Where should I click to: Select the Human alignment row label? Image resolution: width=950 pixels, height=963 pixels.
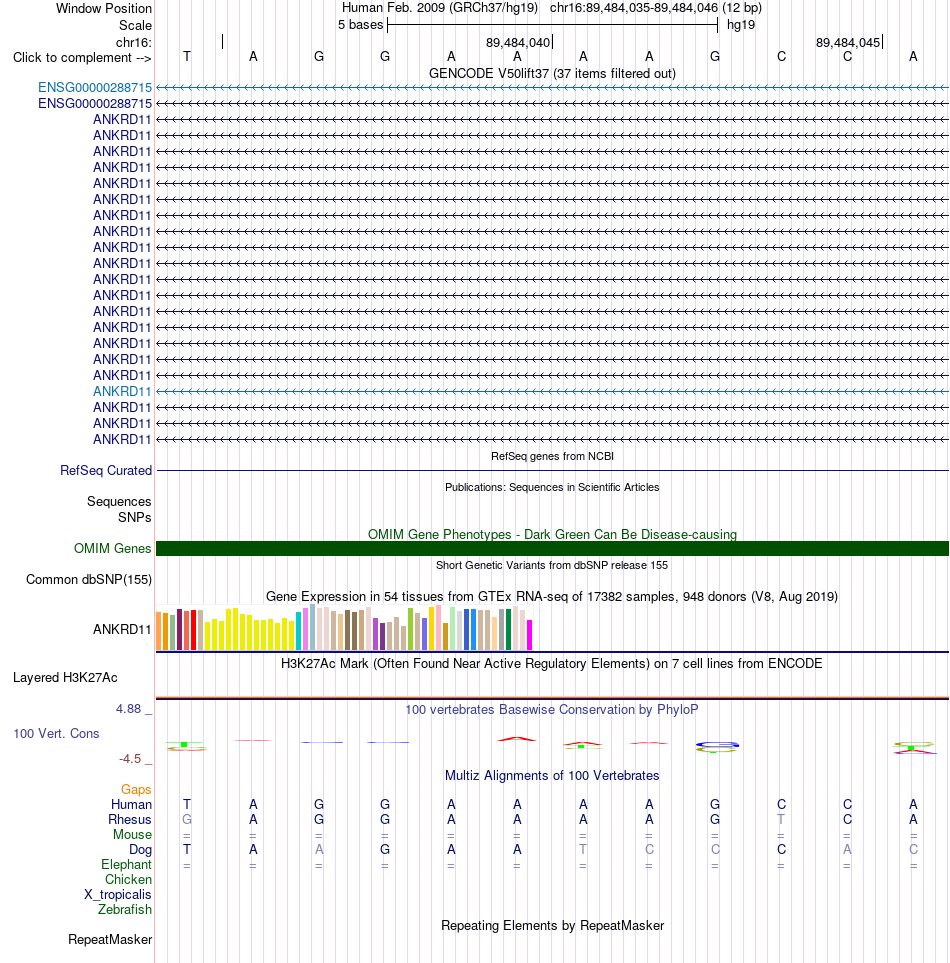[x=131, y=805]
